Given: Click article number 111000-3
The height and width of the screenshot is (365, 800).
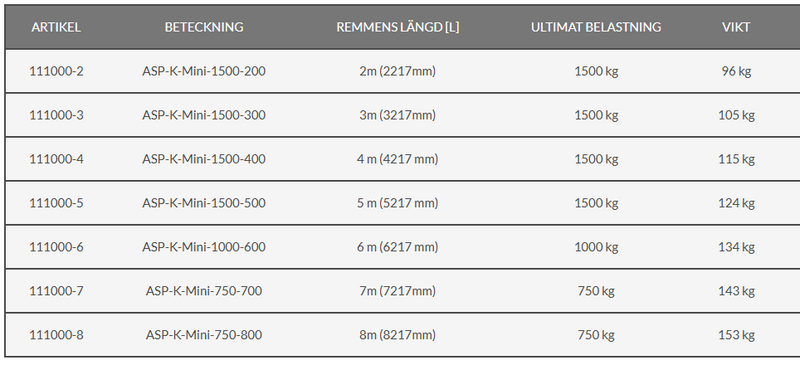Looking at the screenshot, I should tap(56, 115).
